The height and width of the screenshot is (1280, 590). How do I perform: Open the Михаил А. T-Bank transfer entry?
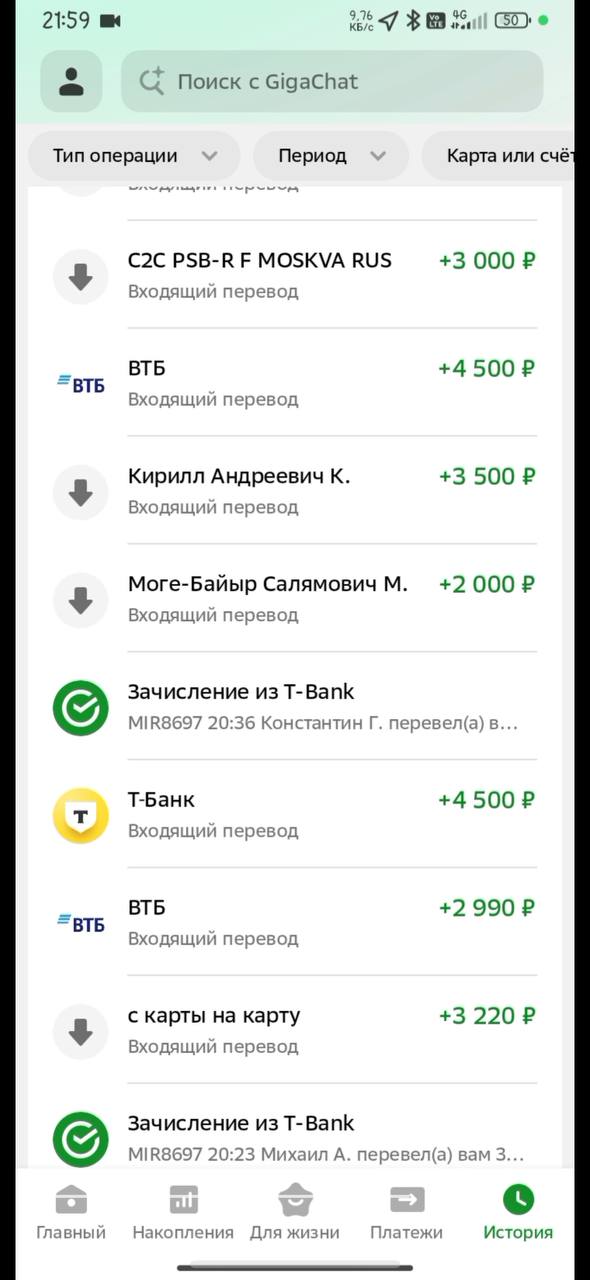pyautogui.click(x=295, y=1138)
